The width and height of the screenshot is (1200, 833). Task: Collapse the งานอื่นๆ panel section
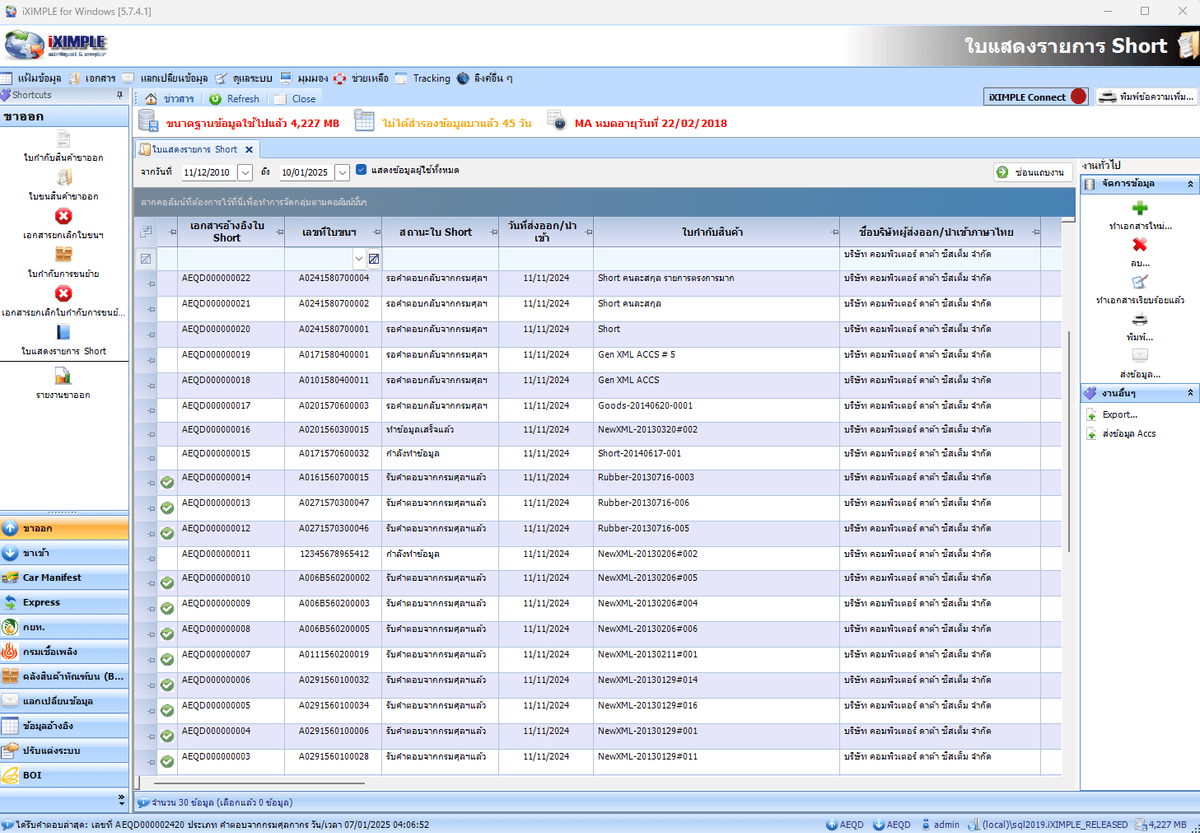[x=1190, y=394]
